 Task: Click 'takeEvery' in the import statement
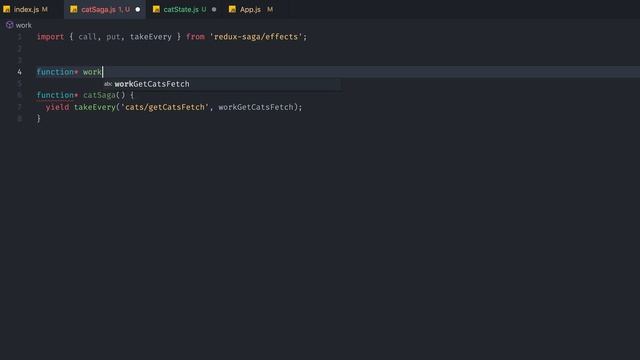click(151, 37)
